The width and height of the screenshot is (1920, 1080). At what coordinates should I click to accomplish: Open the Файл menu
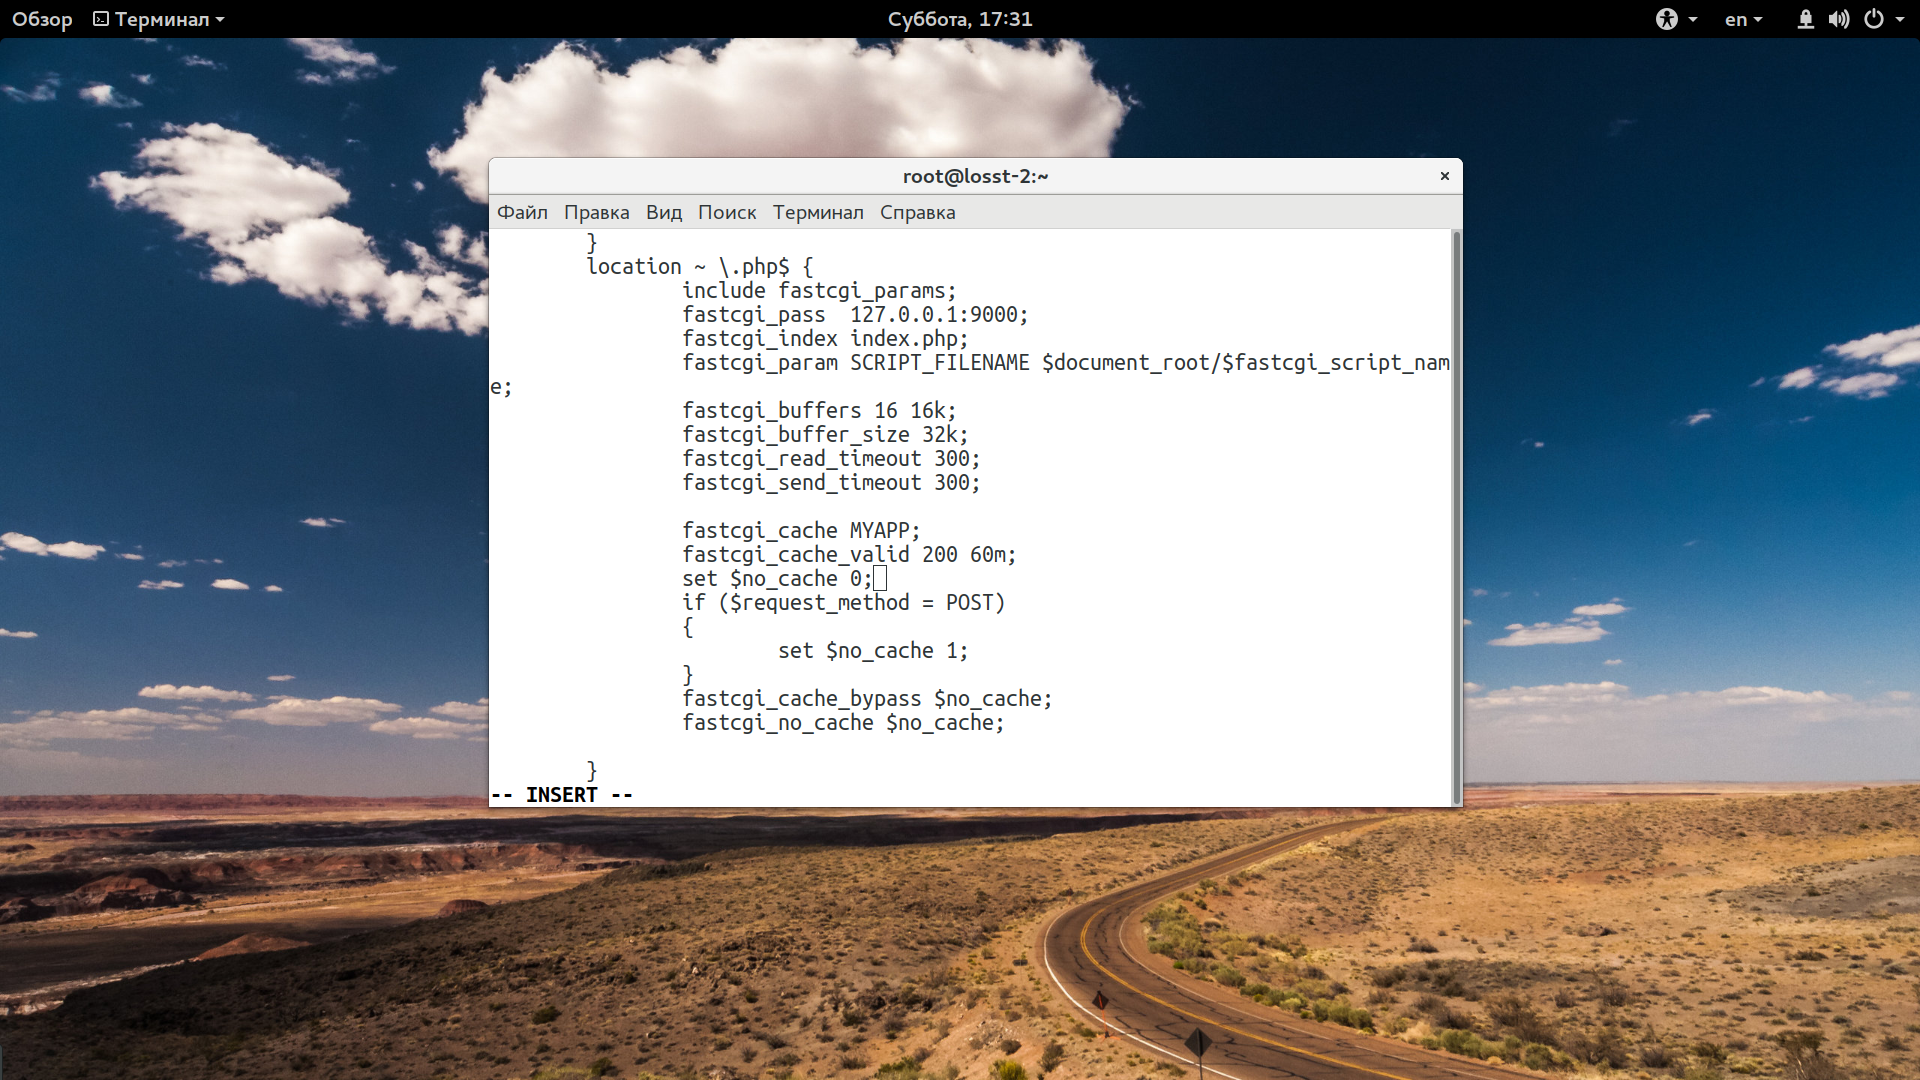tap(522, 212)
